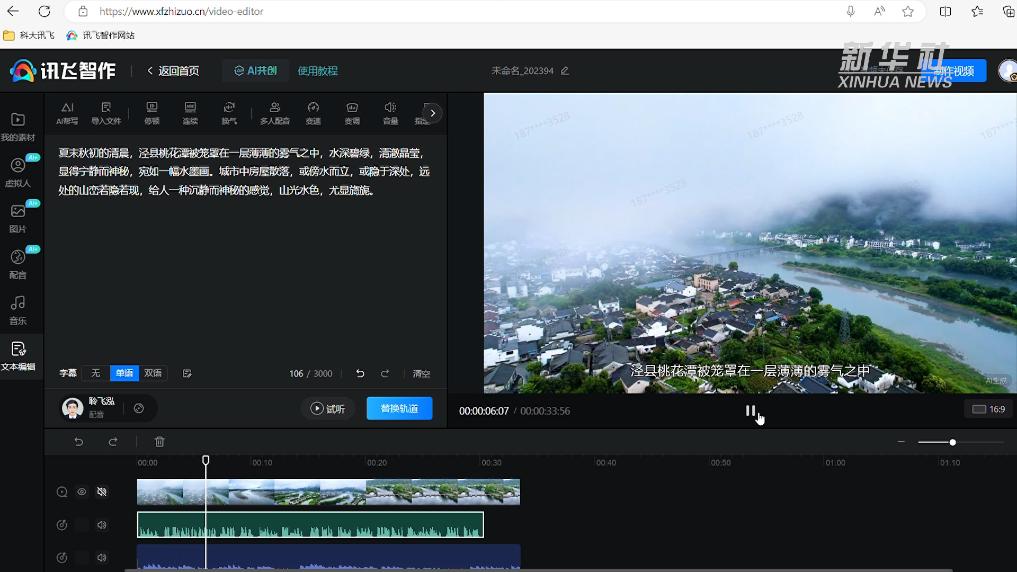Image resolution: width=1017 pixels, height=572 pixels.
Task: Select the 多人配音 multi-voice tool
Action: tap(274, 112)
